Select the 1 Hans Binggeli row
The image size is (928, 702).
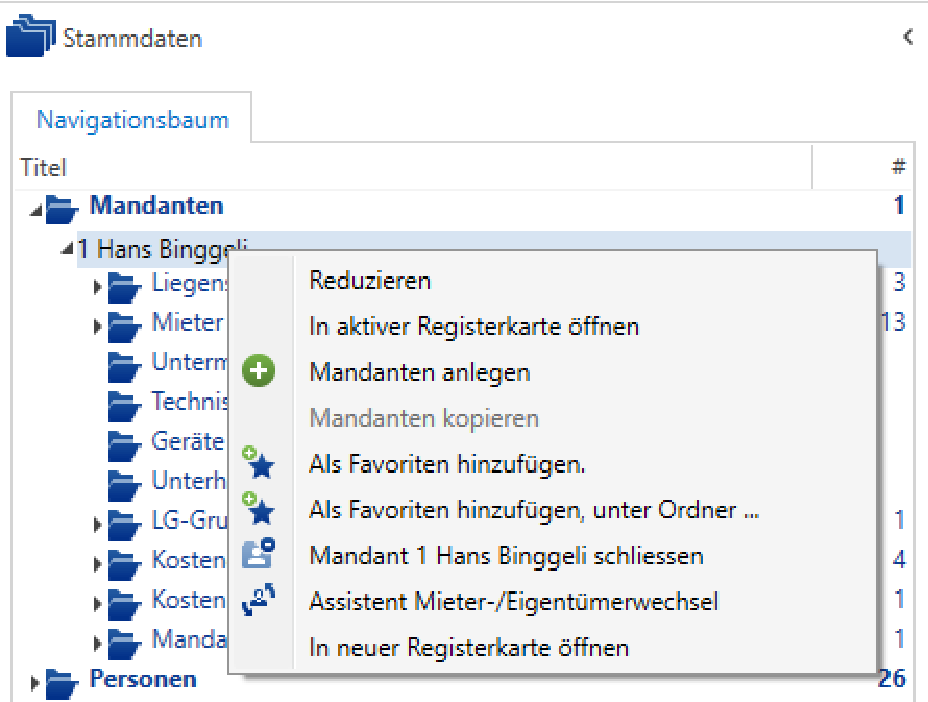[494, 249]
